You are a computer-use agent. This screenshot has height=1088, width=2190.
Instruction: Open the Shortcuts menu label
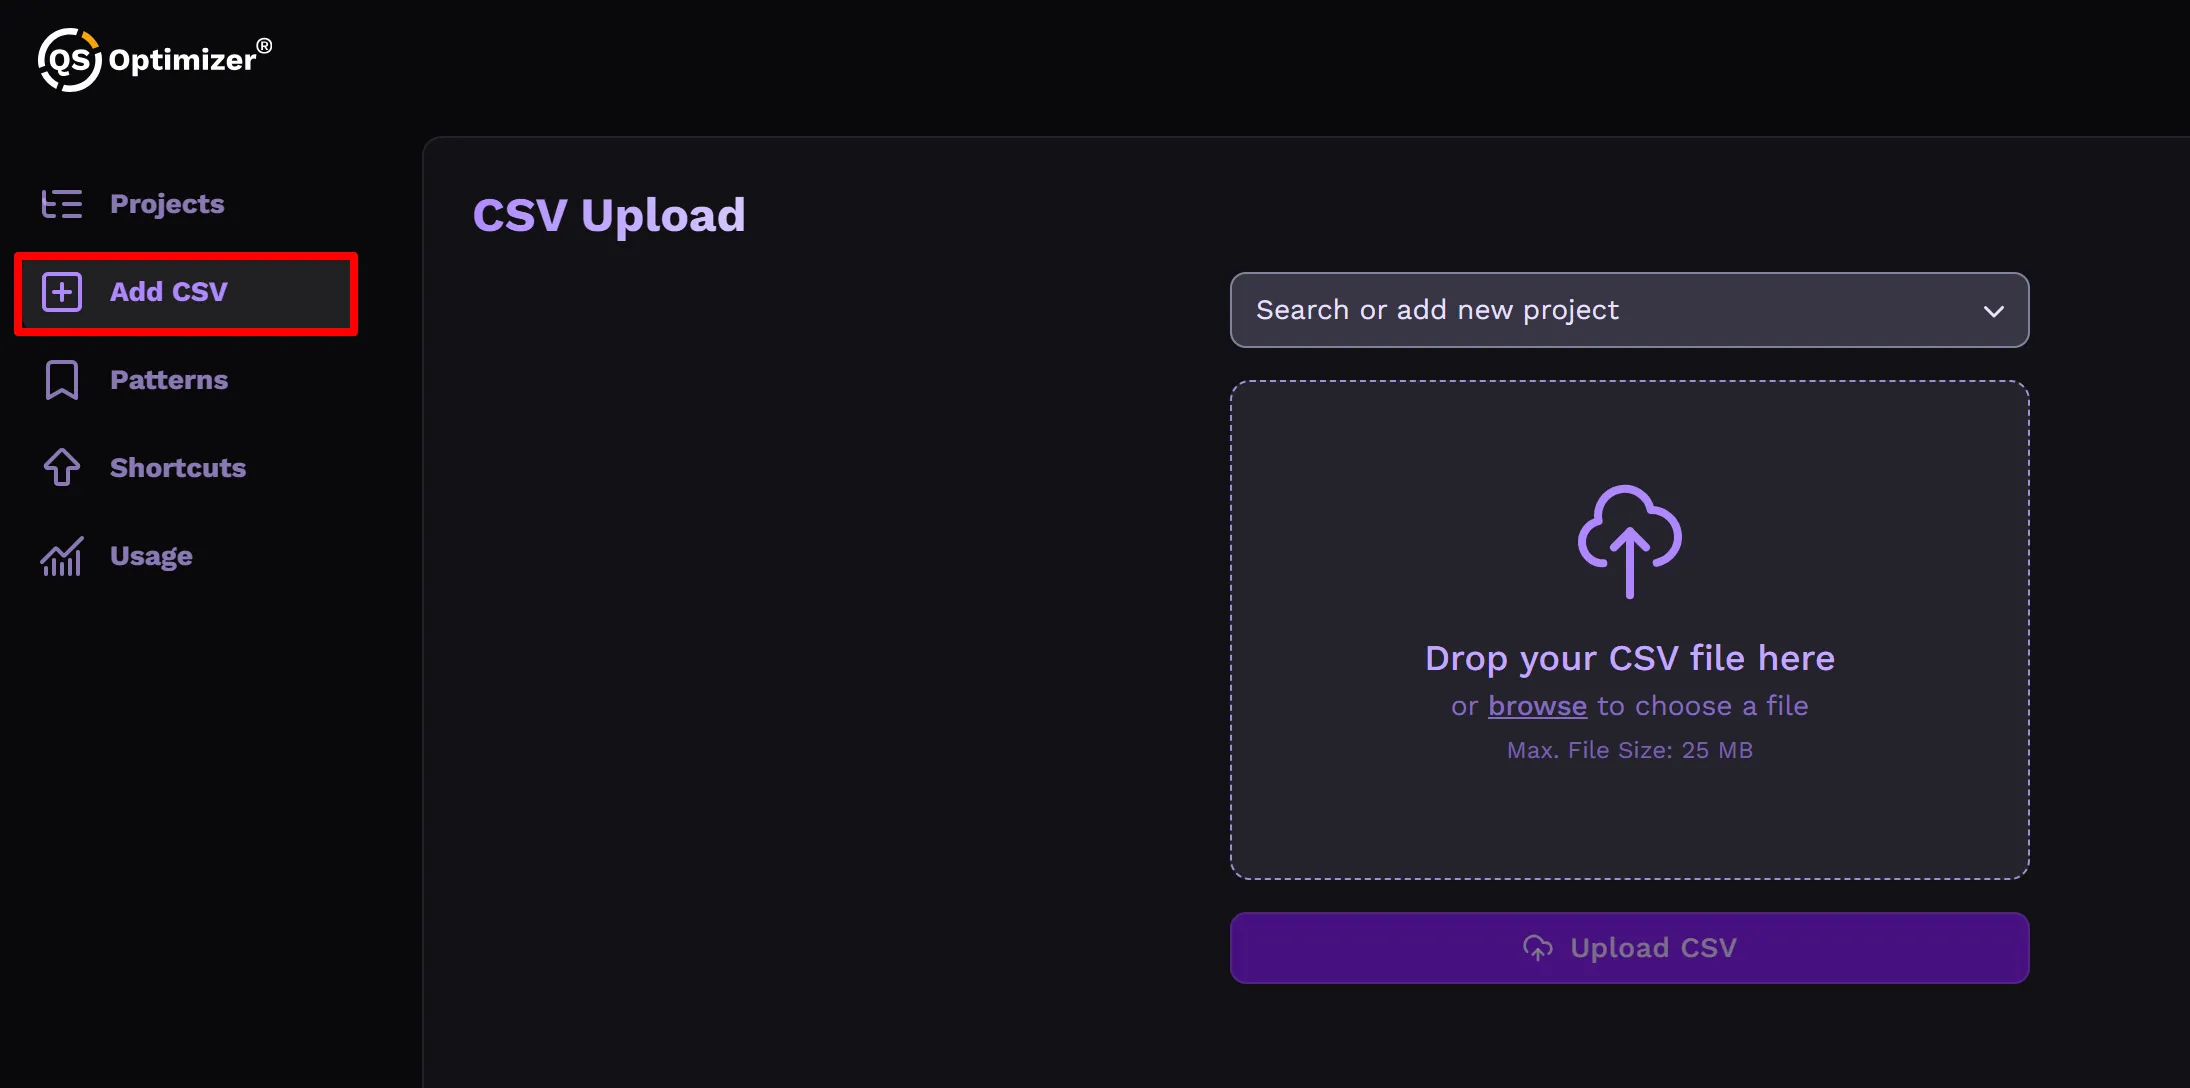(178, 468)
